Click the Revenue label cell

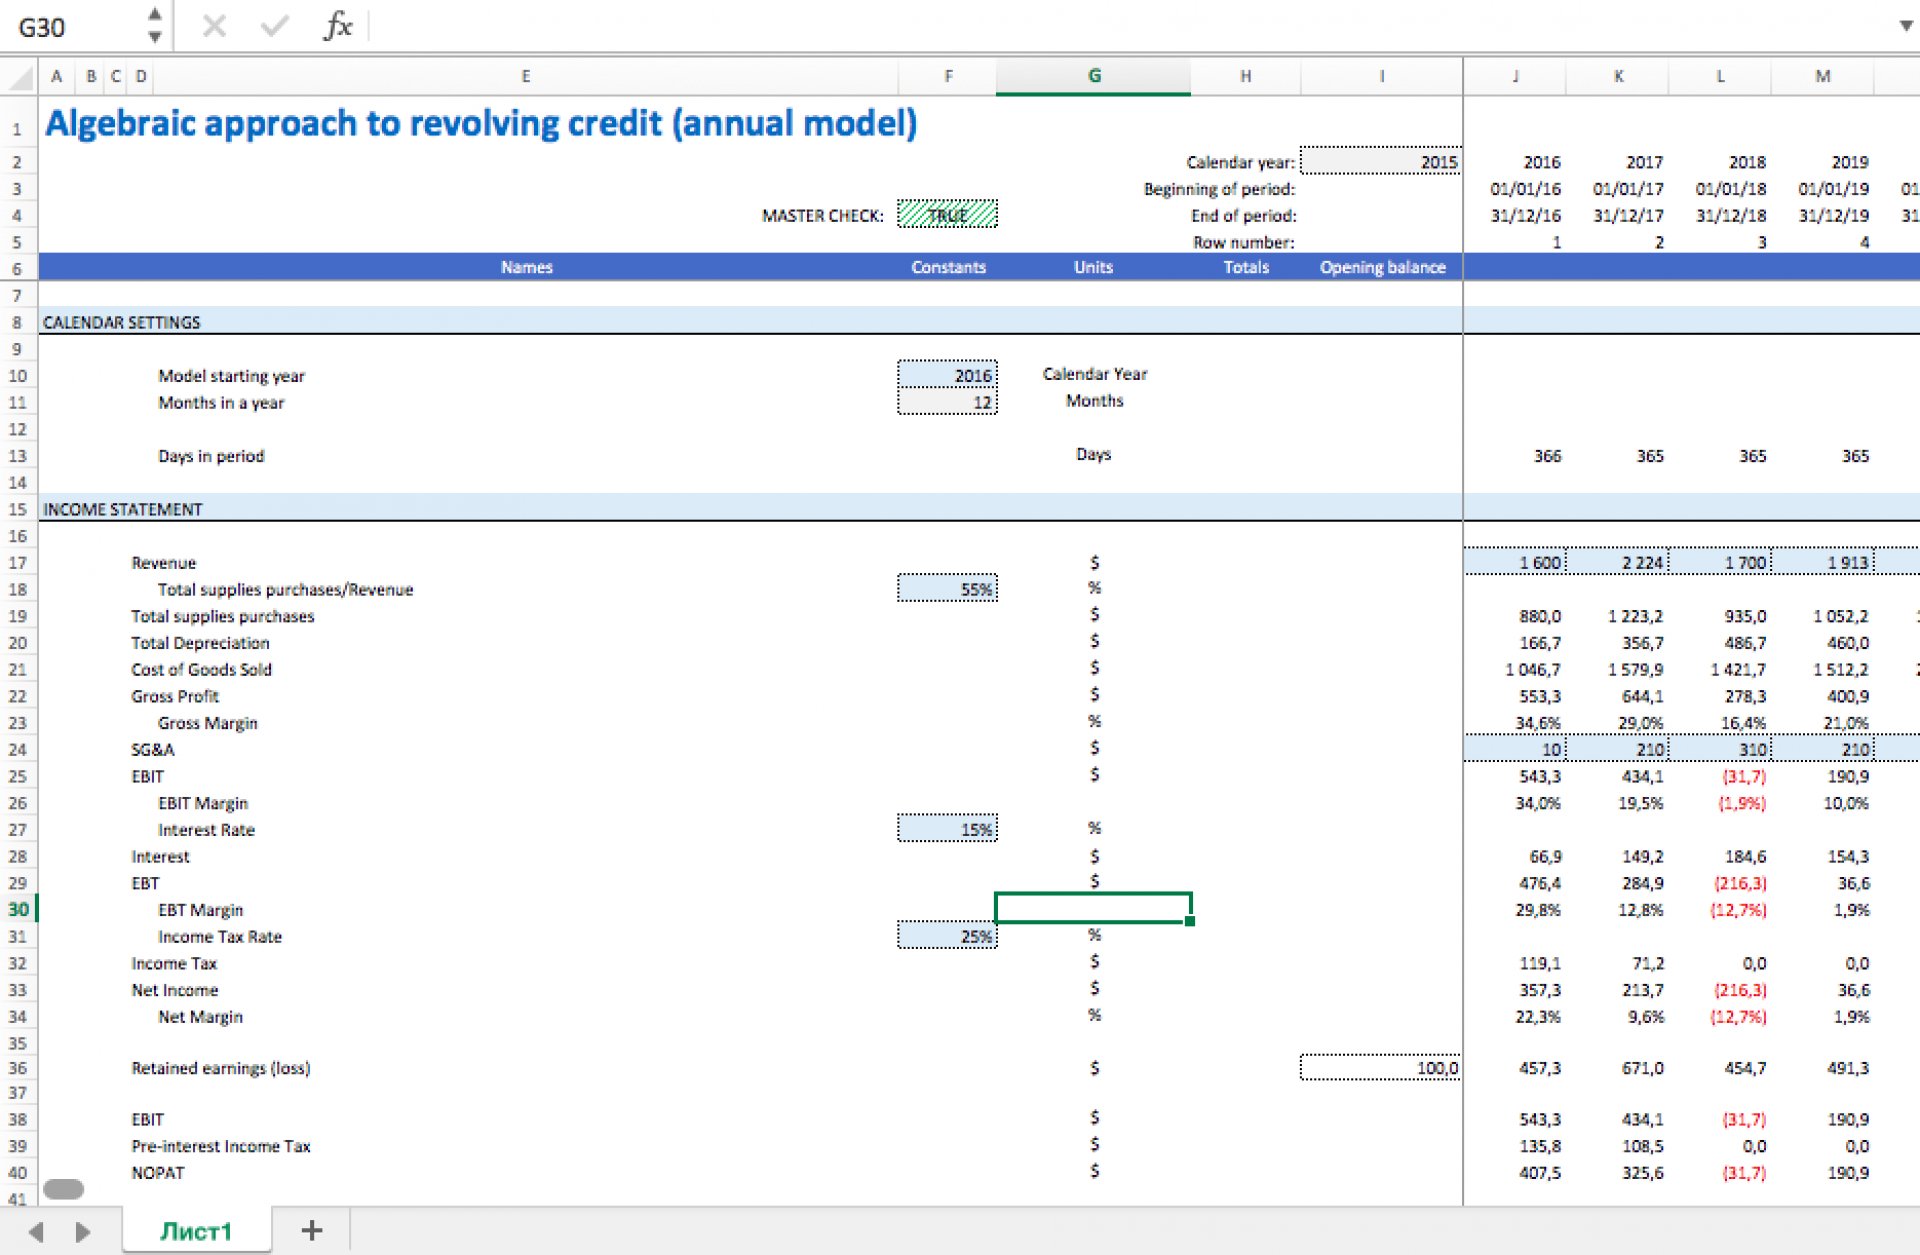[164, 562]
